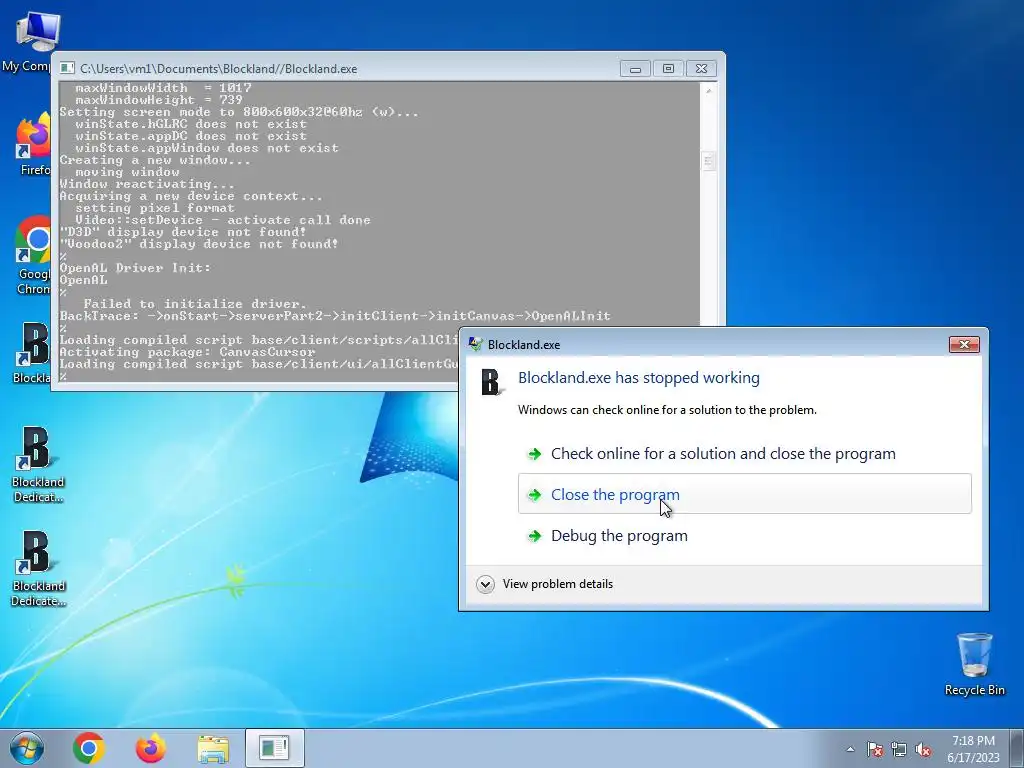Screen dimensions: 1024x768
Task: Open the Blockland desktop shortcut
Action: click(33, 353)
